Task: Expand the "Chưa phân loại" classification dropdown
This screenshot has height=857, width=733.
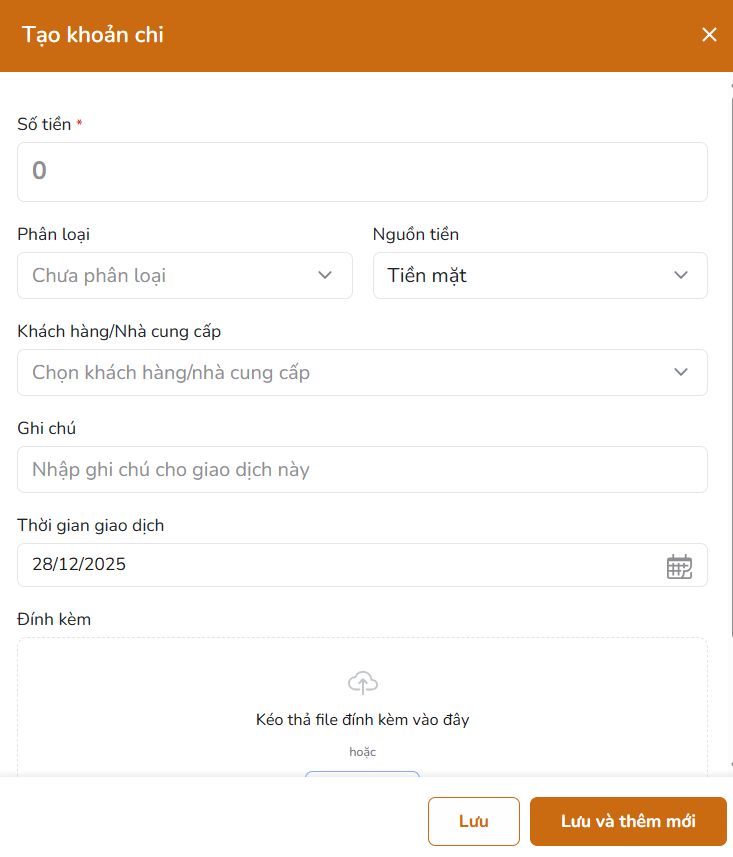Action: point(185,275)
